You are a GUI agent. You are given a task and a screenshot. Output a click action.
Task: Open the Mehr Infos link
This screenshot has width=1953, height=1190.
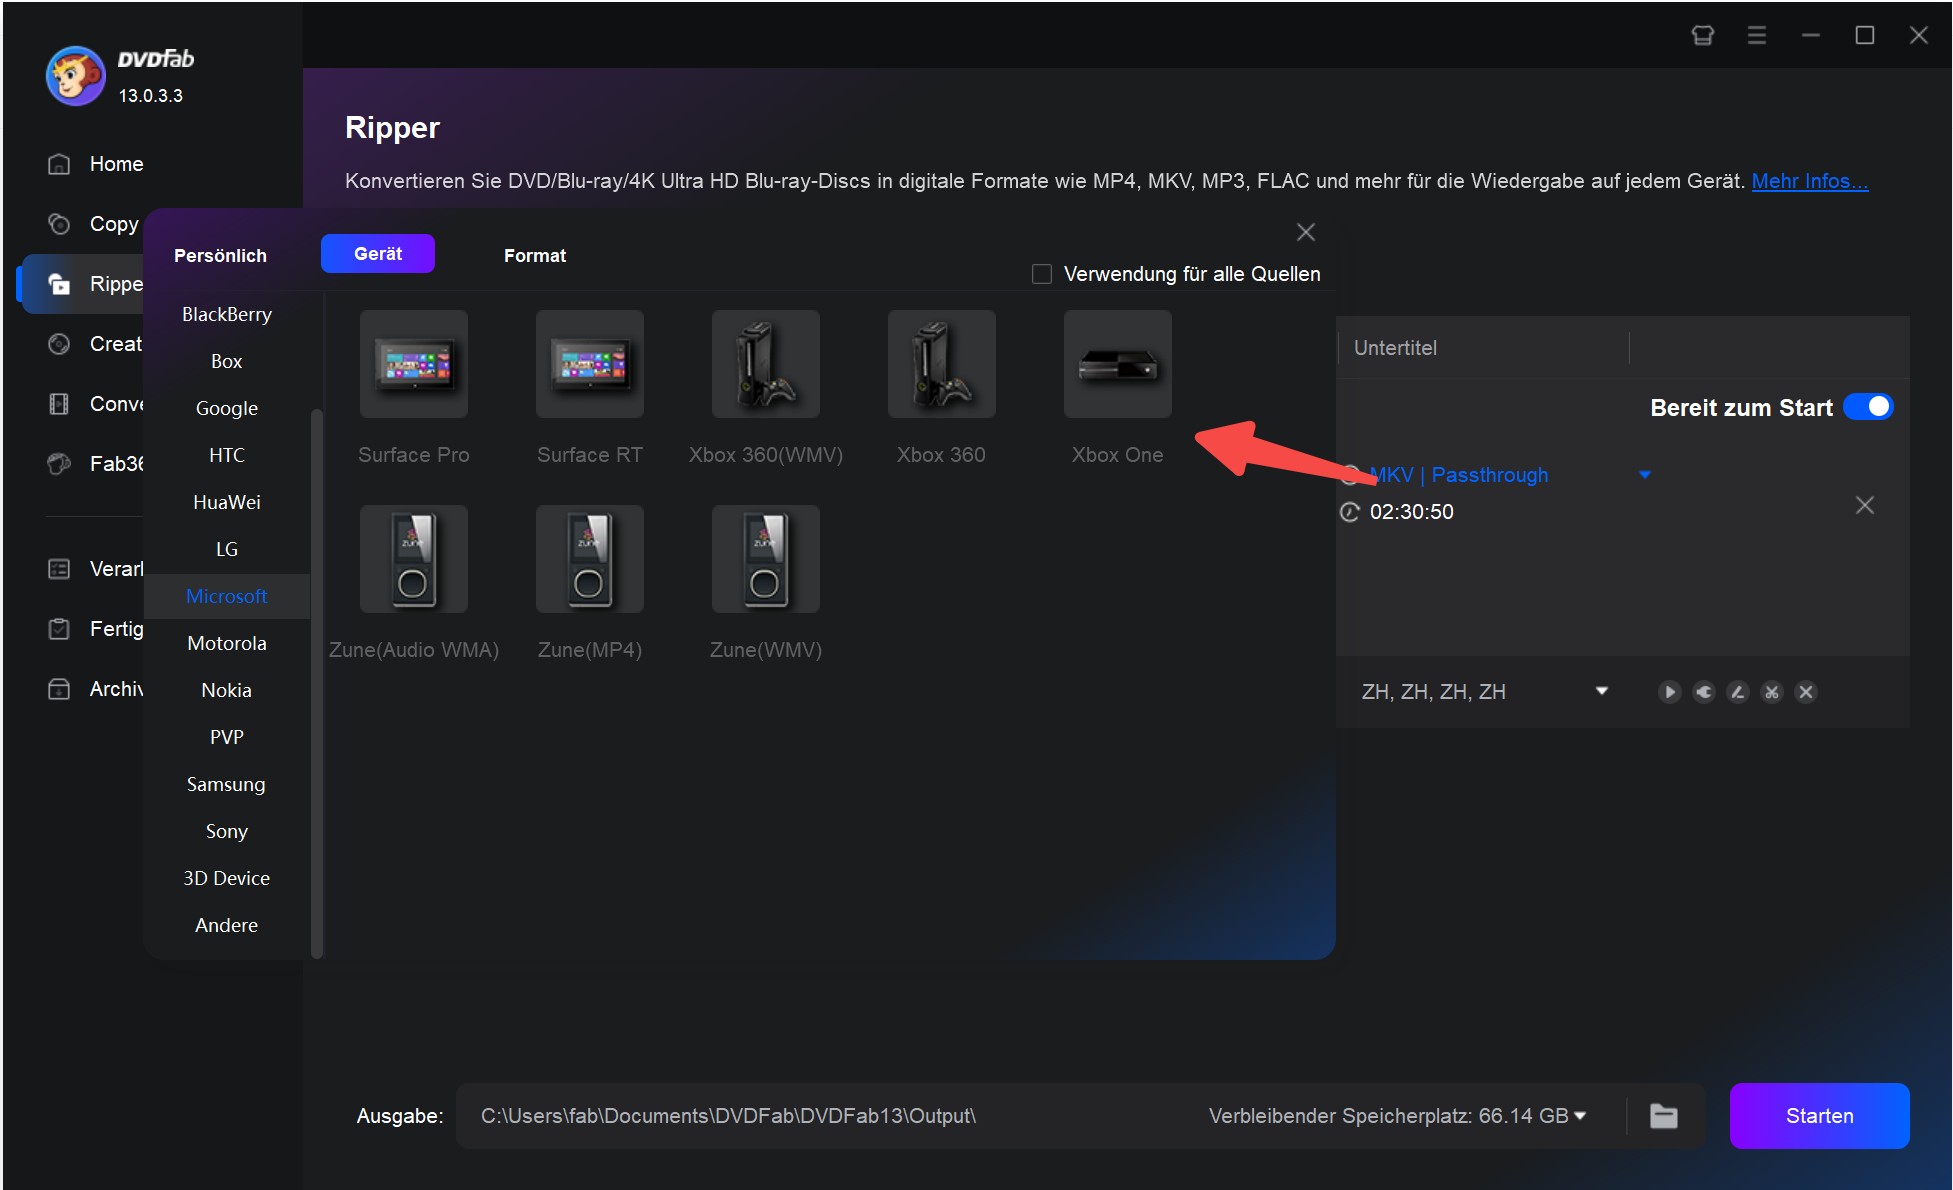point(1809,181)
